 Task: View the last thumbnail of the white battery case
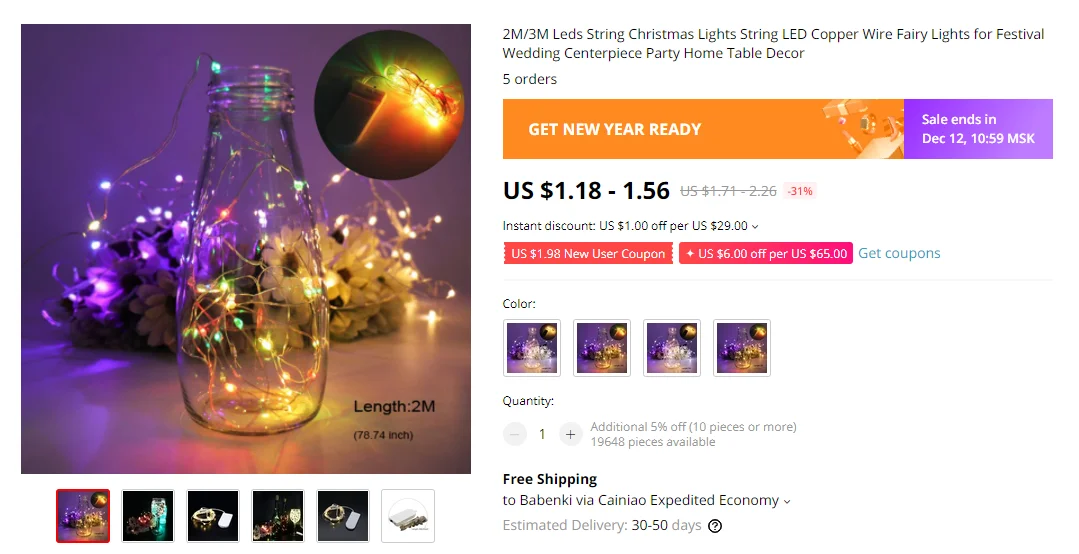[x=408, y=516]
